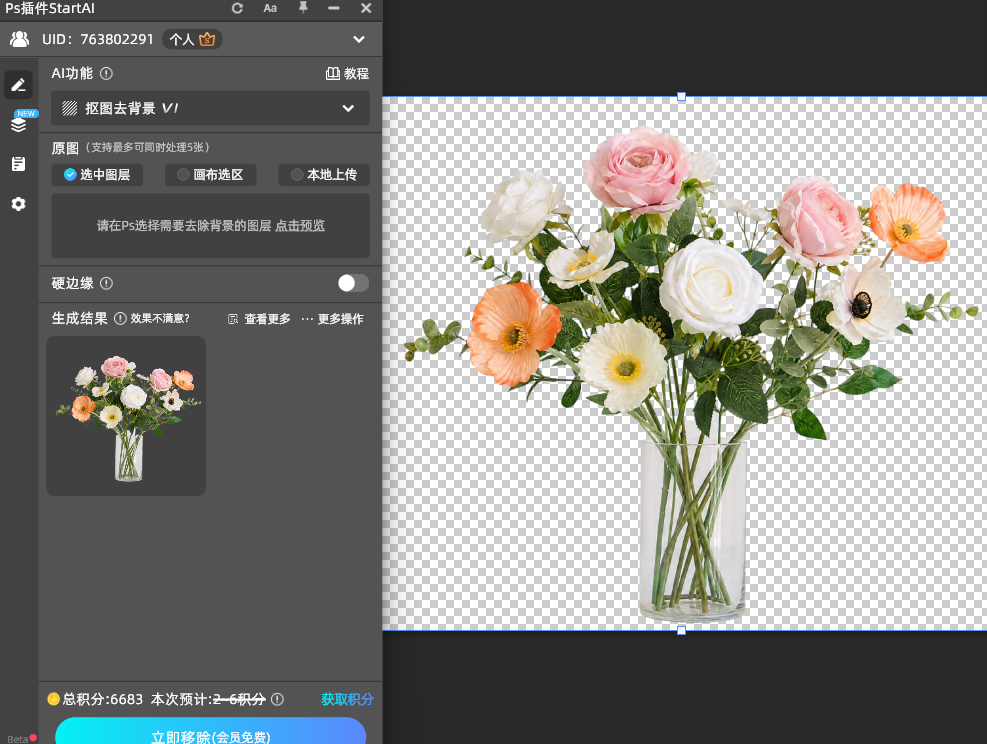987x744 pixels.
Task: Open the NEW layers sidebar icon
Action: 19,124
